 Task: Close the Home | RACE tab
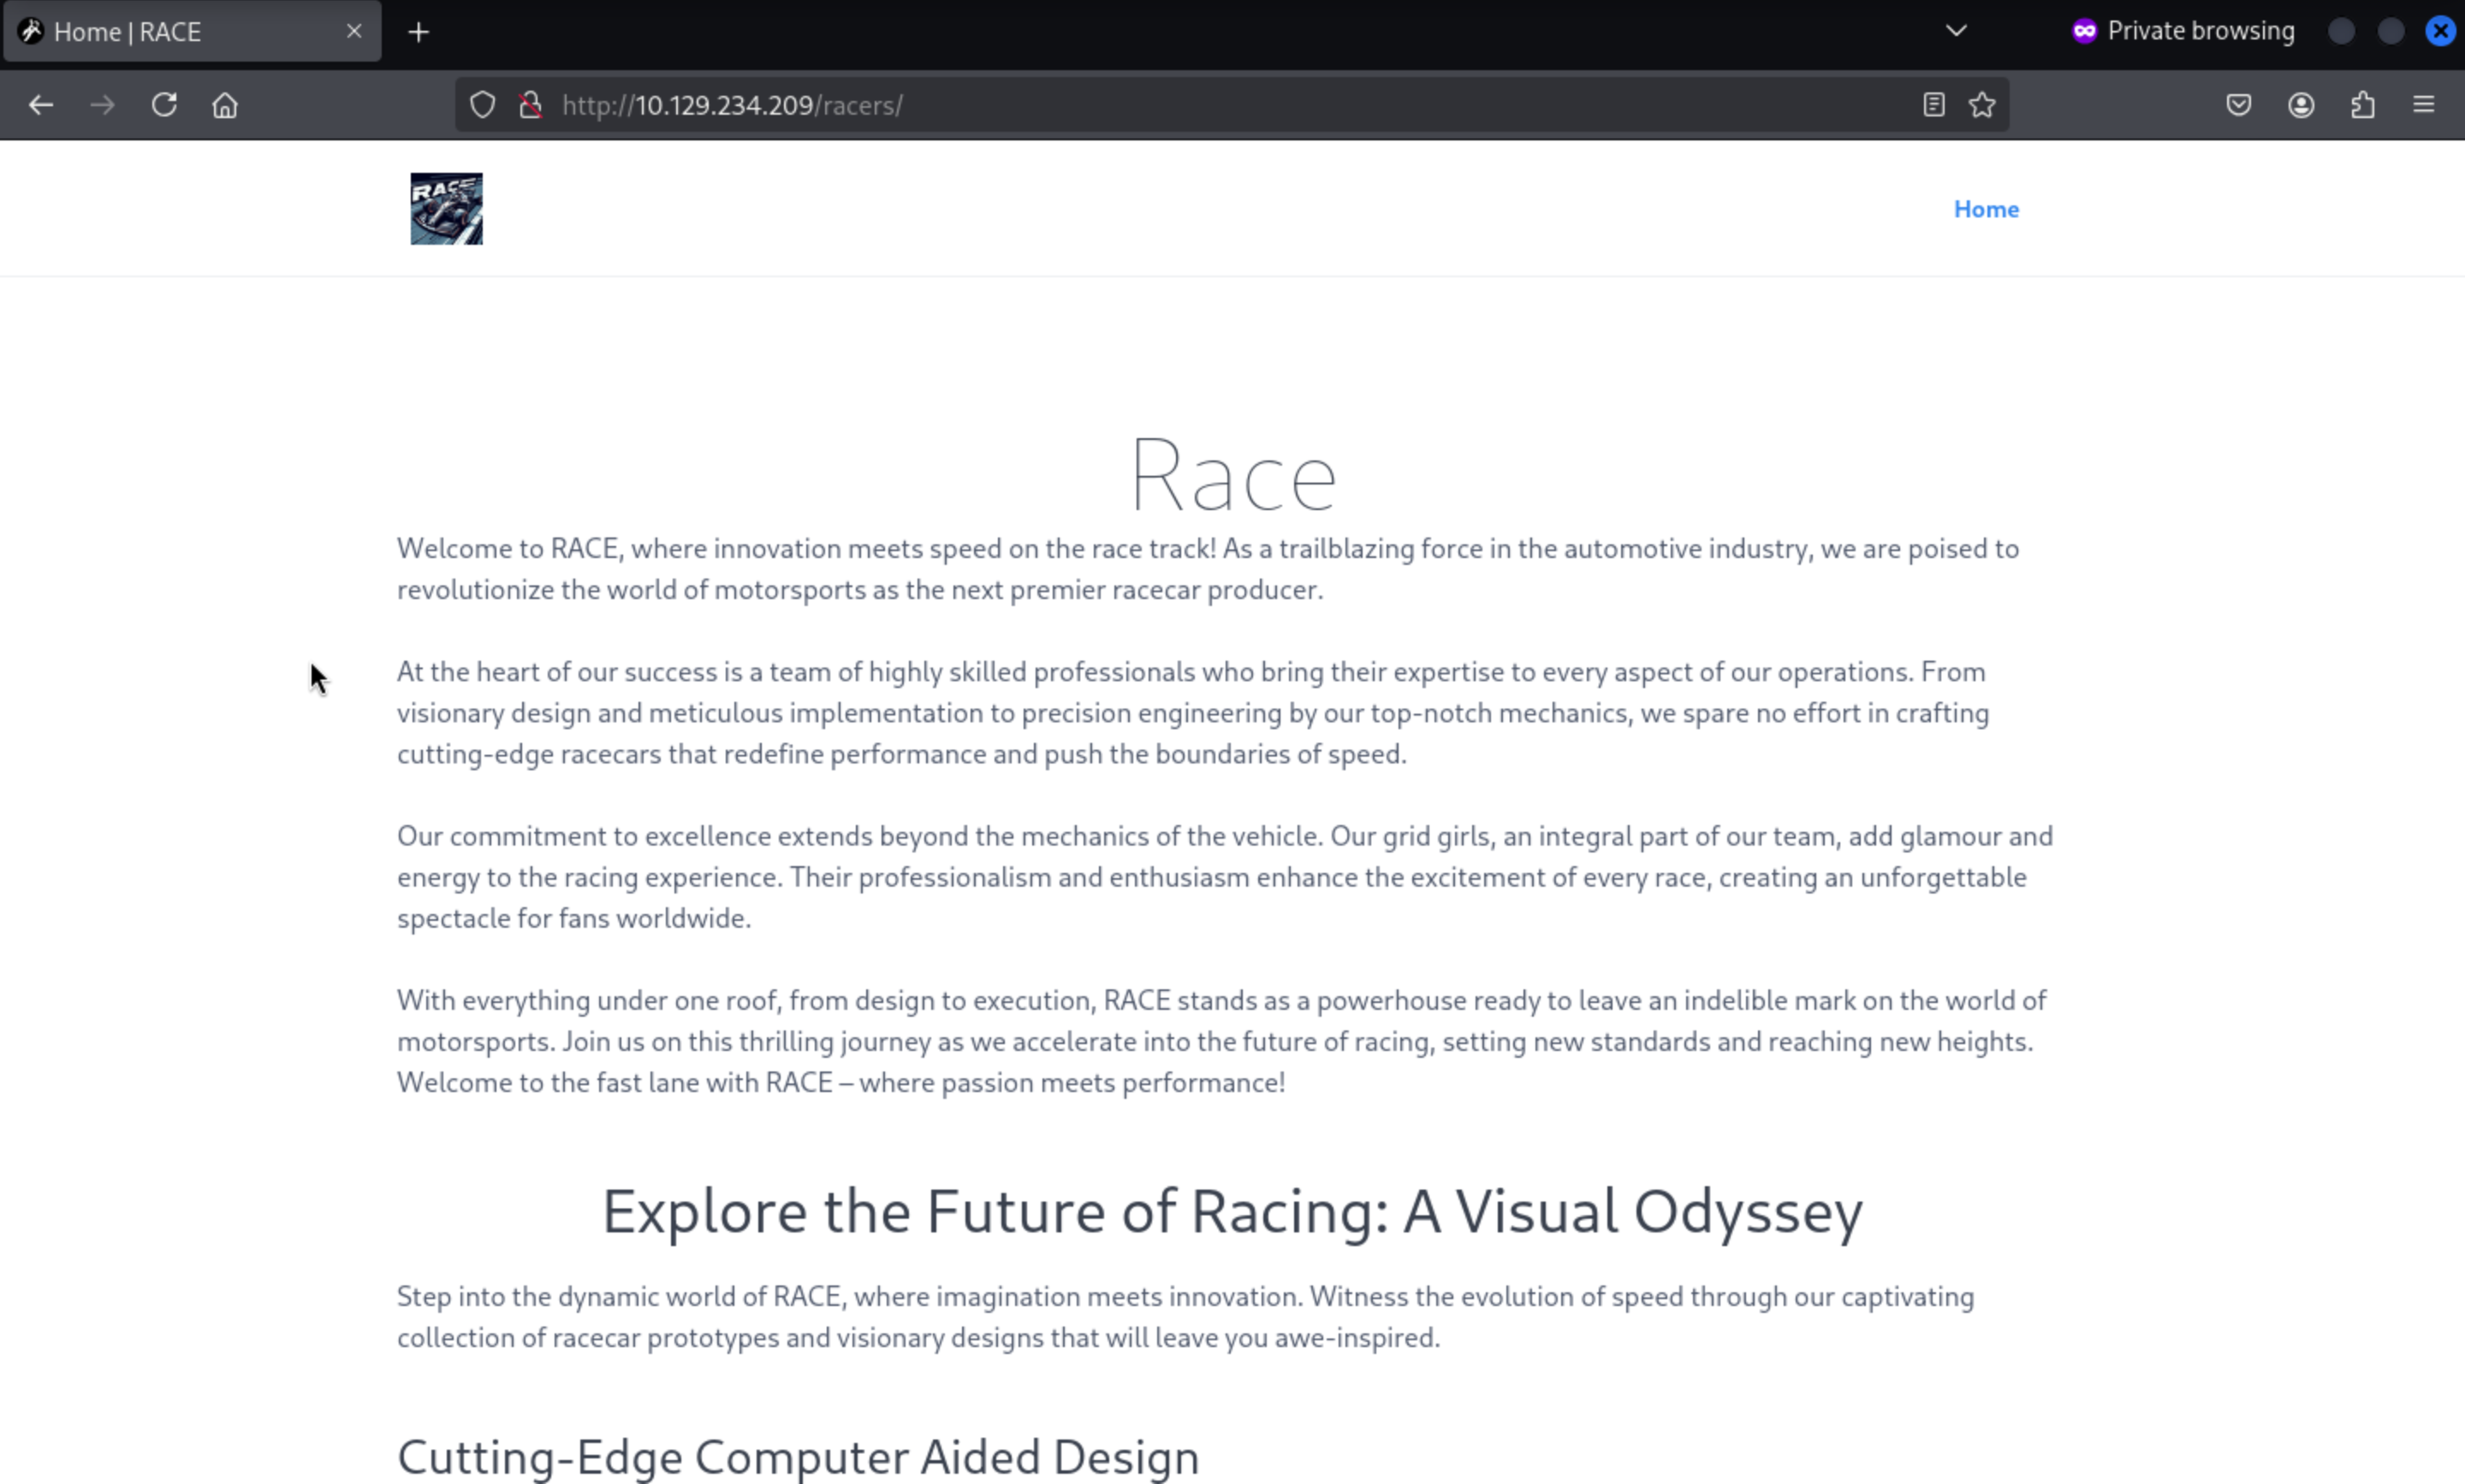coord(354,32)
